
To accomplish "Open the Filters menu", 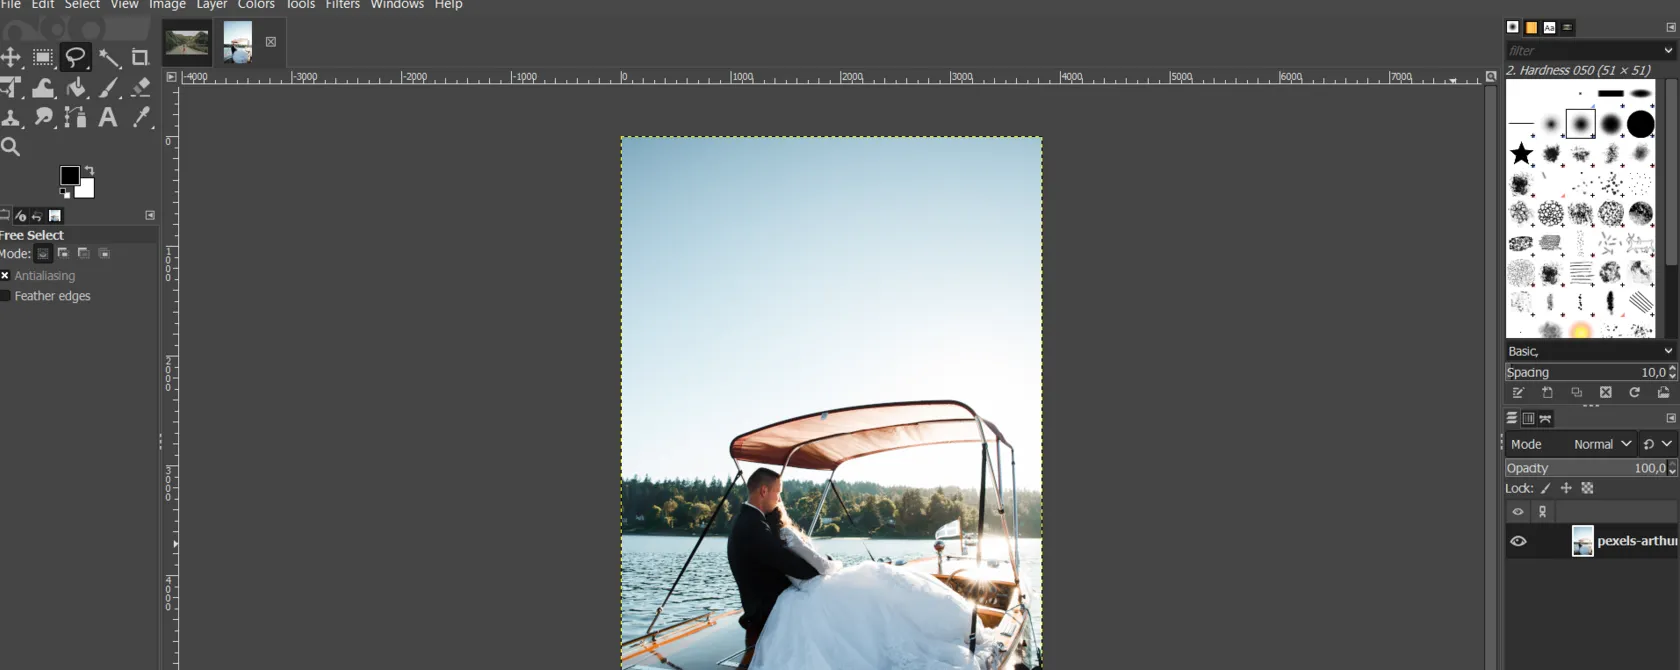I will [342, 5].
